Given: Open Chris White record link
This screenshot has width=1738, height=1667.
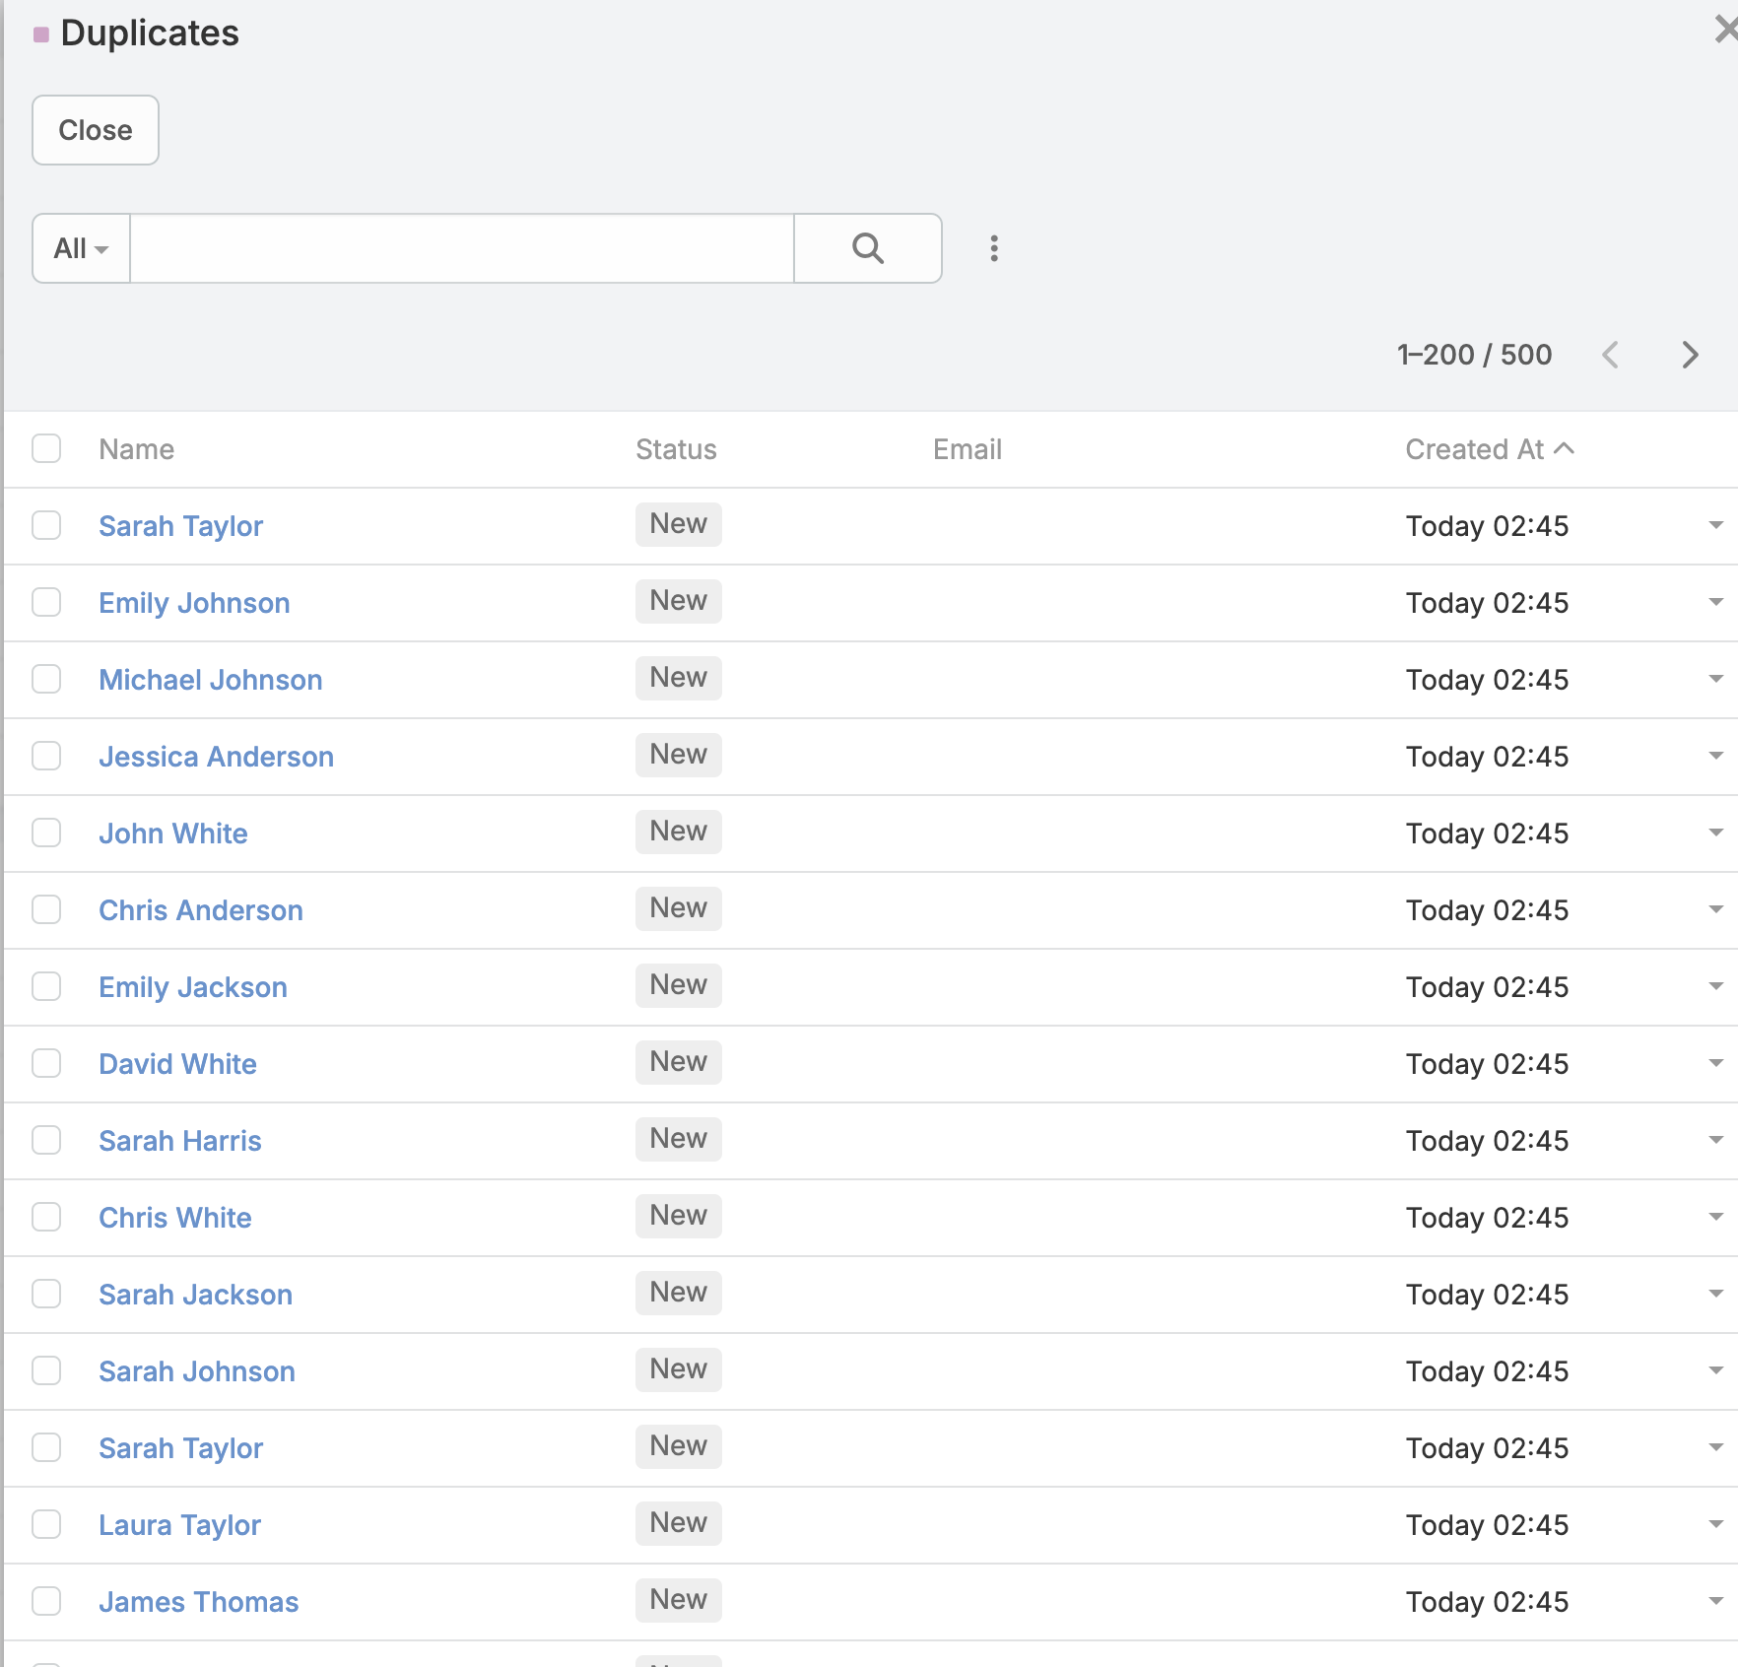Looking at the screenshot, I should [175, 1218].
